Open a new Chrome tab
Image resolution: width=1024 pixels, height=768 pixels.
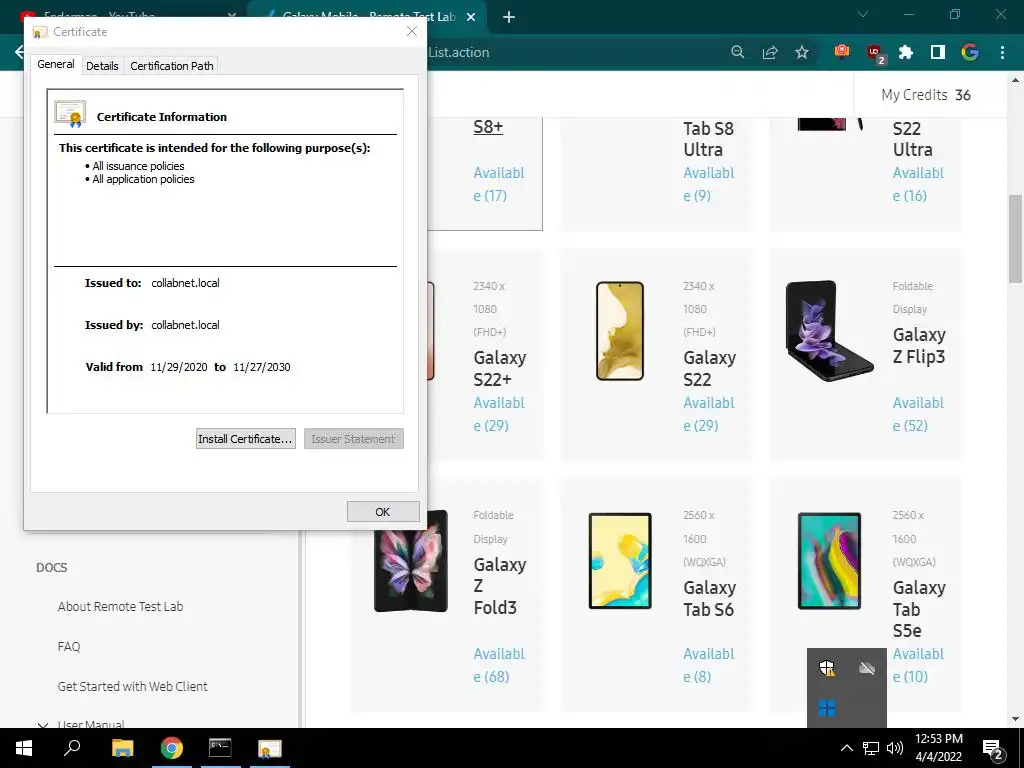[x=509, y=17]
